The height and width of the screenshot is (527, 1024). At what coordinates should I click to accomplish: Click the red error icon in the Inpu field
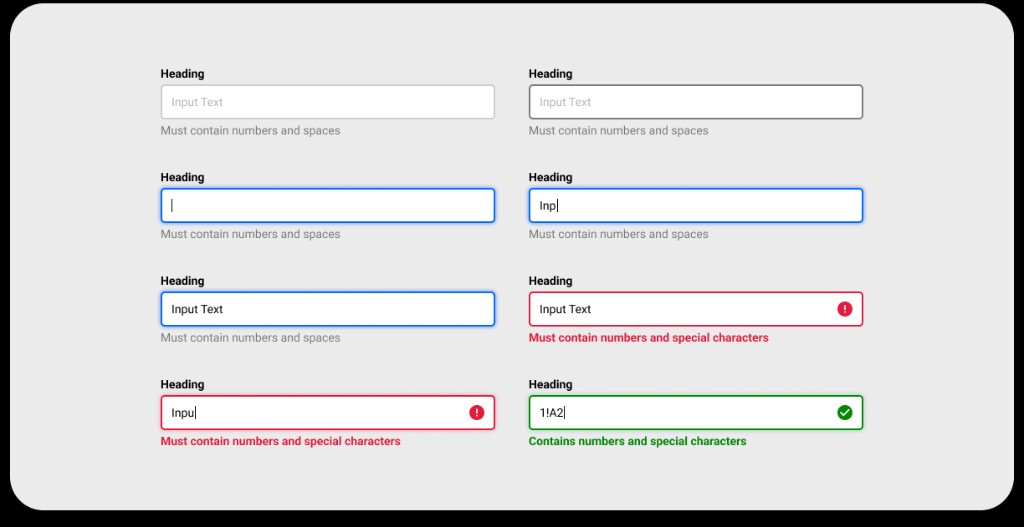pos(477,413)
